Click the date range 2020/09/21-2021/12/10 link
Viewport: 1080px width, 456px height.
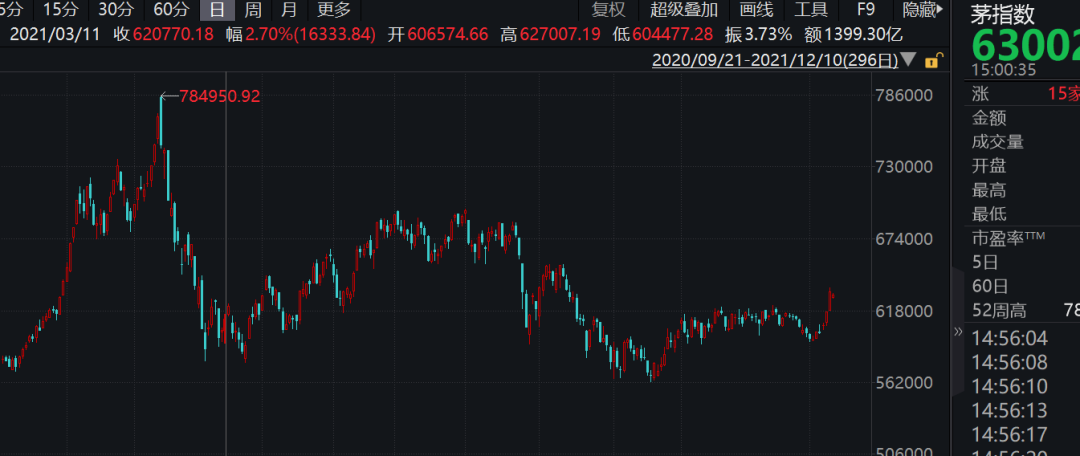(x=775, y=61)
